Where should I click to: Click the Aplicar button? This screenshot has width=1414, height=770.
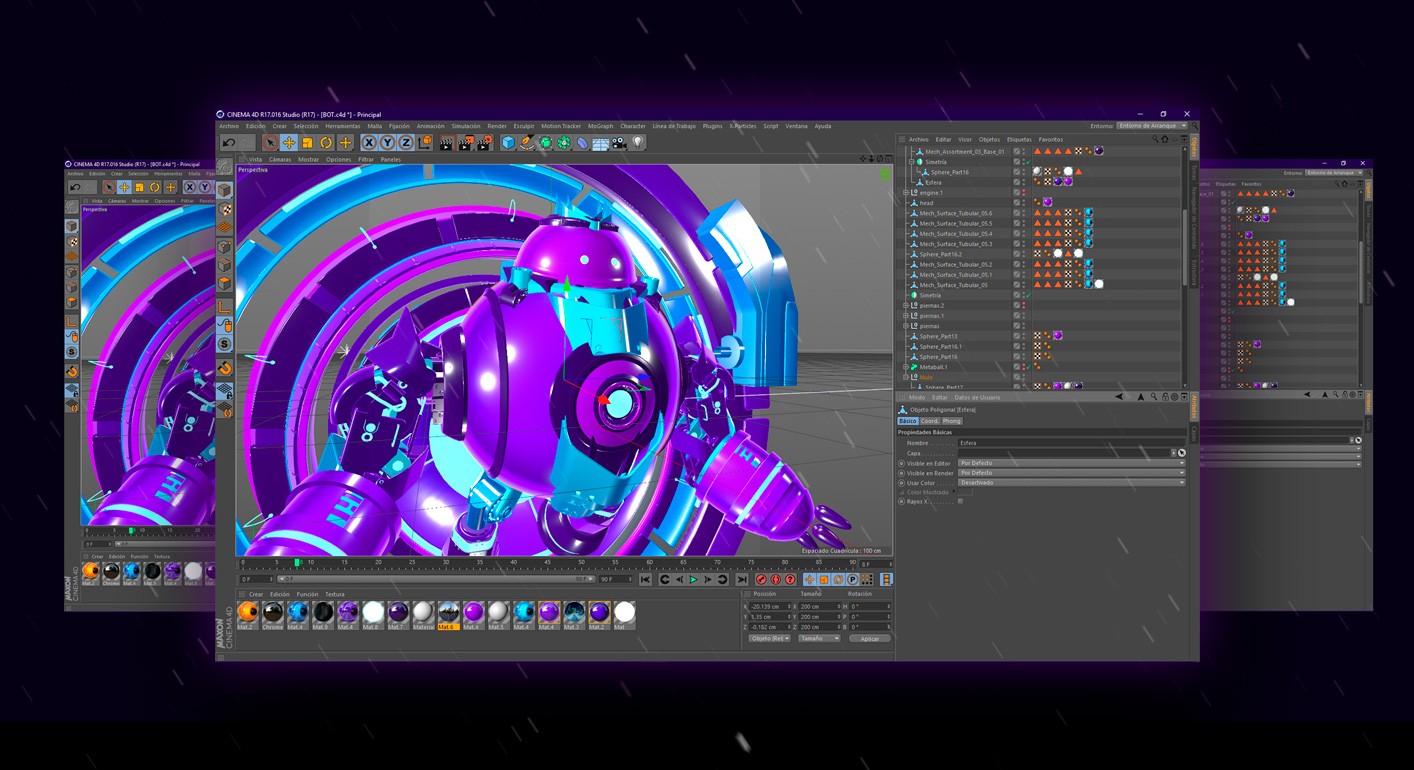tap(870, 638)
